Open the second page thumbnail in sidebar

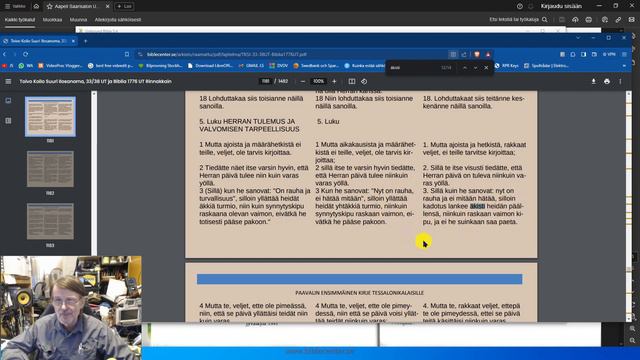(x=50, y=169)
